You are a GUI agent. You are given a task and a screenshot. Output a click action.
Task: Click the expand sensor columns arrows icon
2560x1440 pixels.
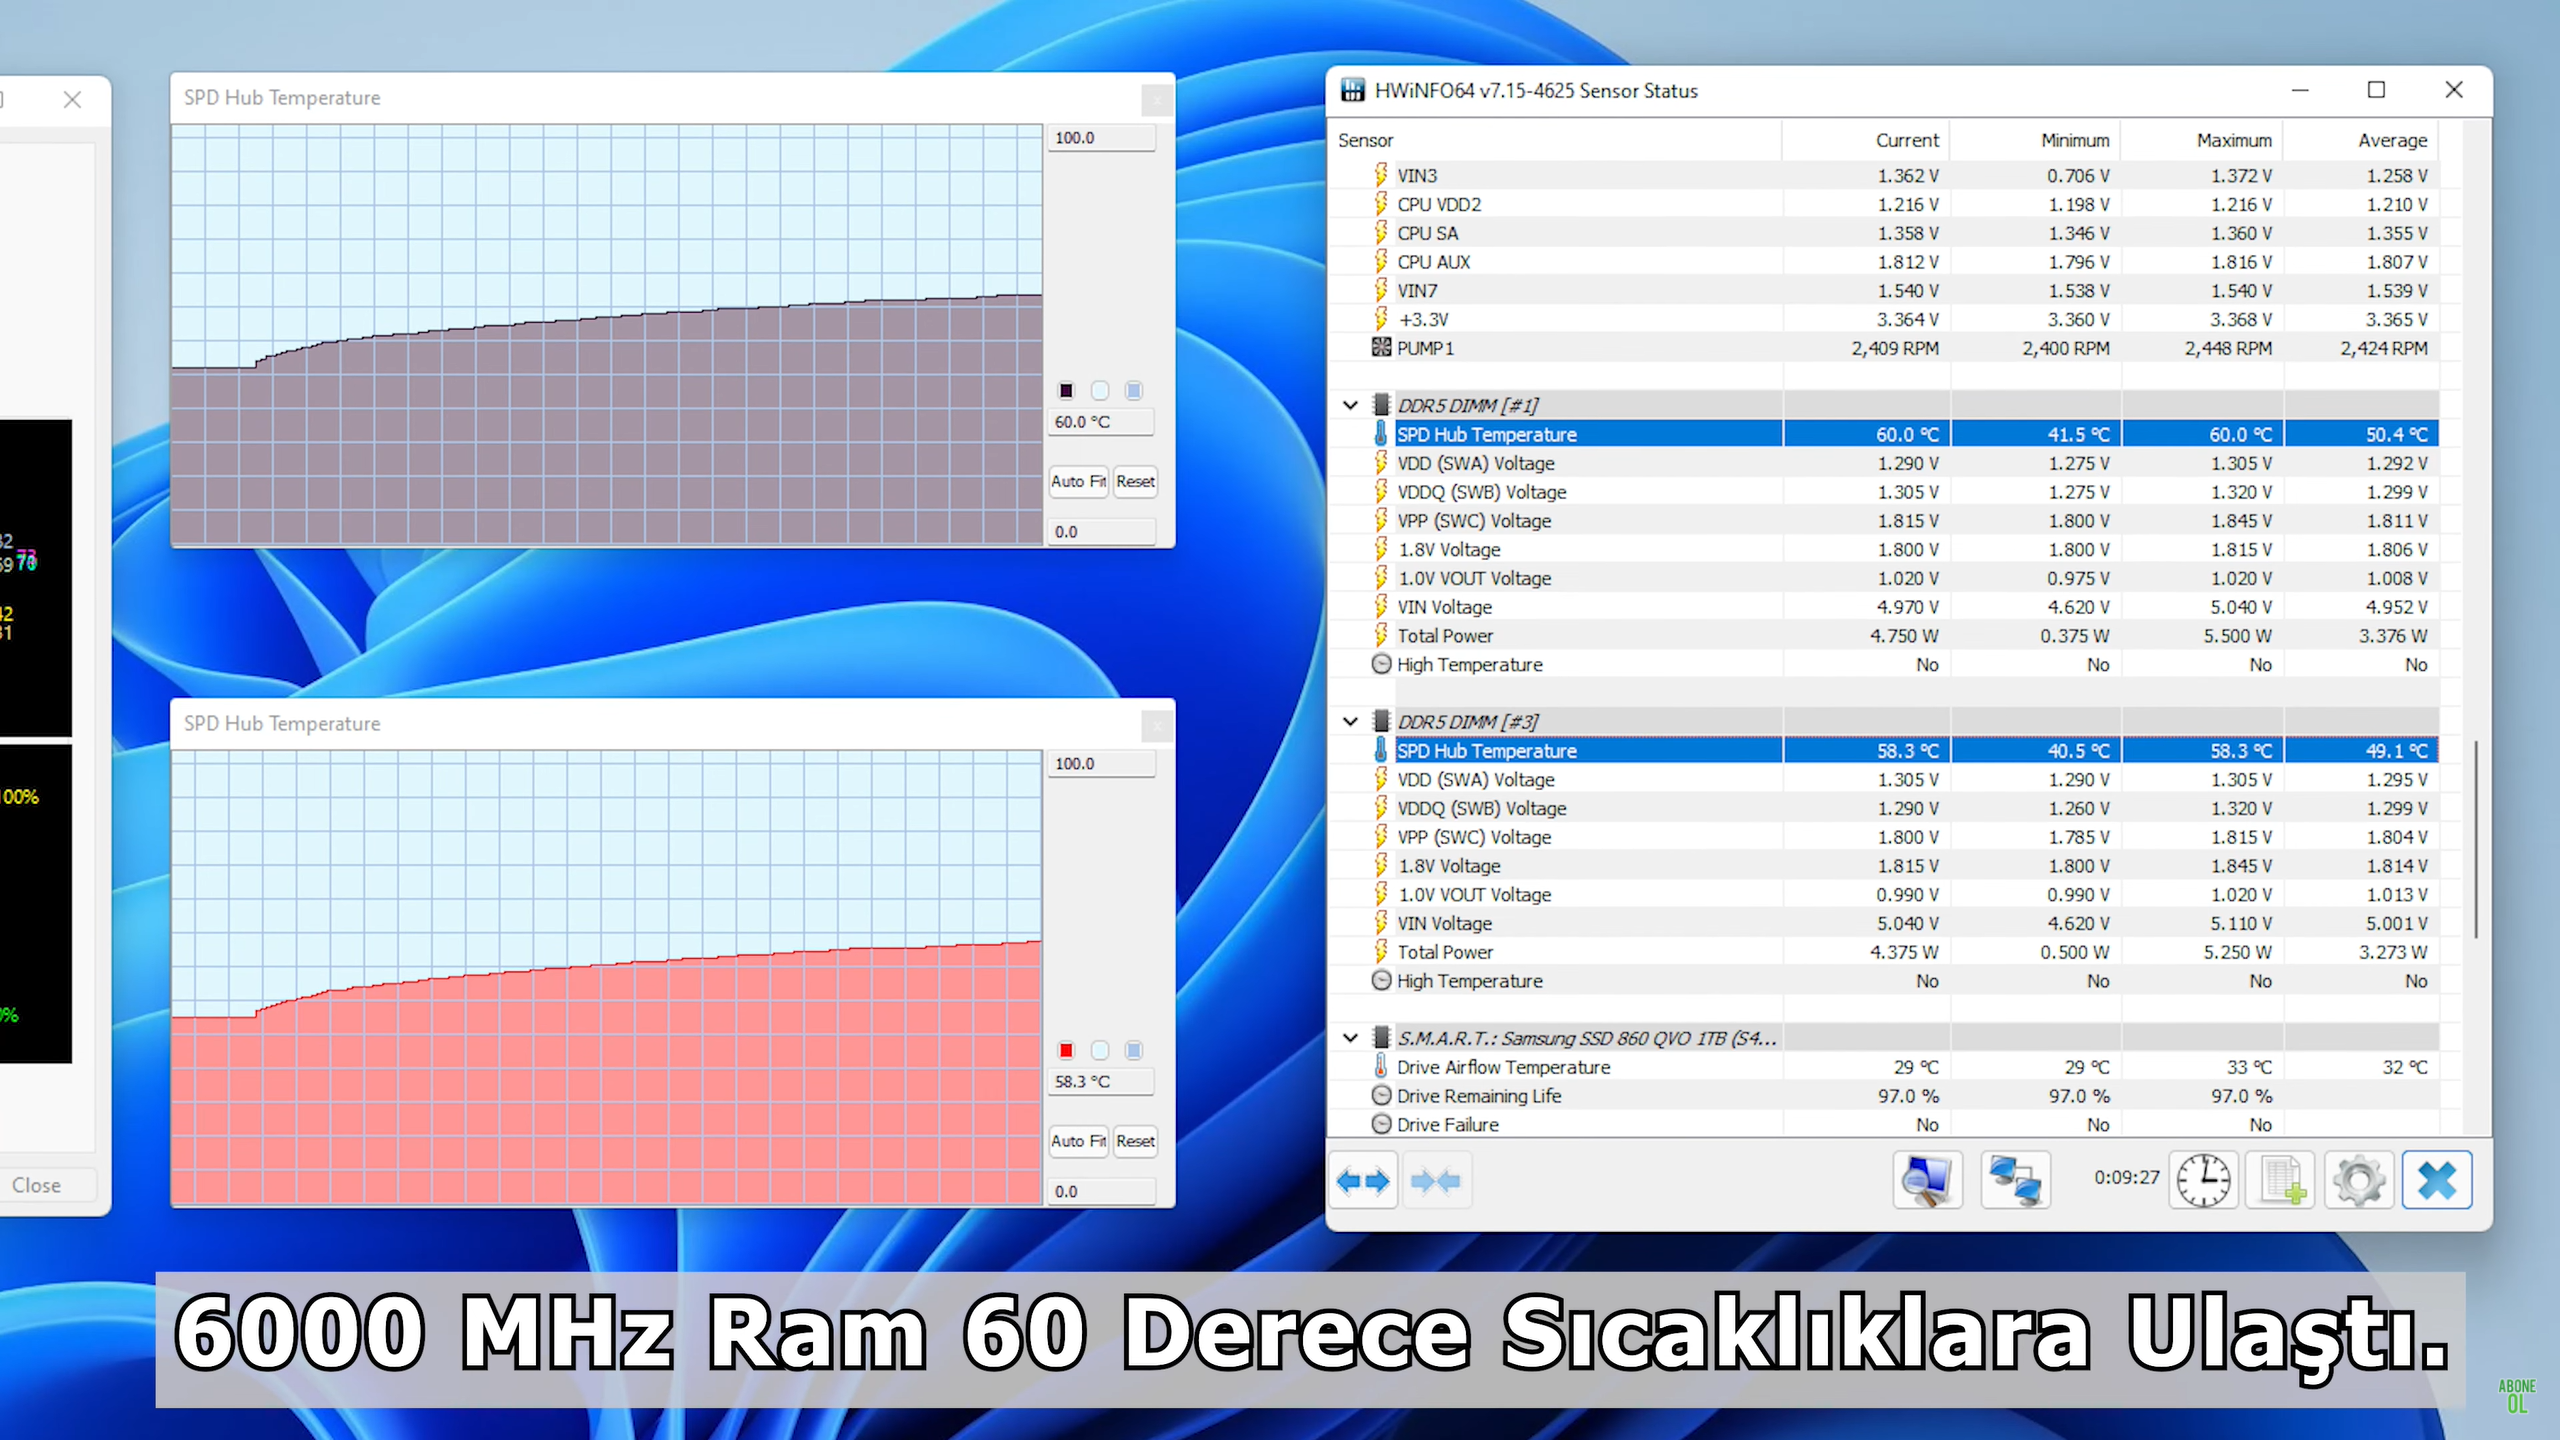1363,1181
